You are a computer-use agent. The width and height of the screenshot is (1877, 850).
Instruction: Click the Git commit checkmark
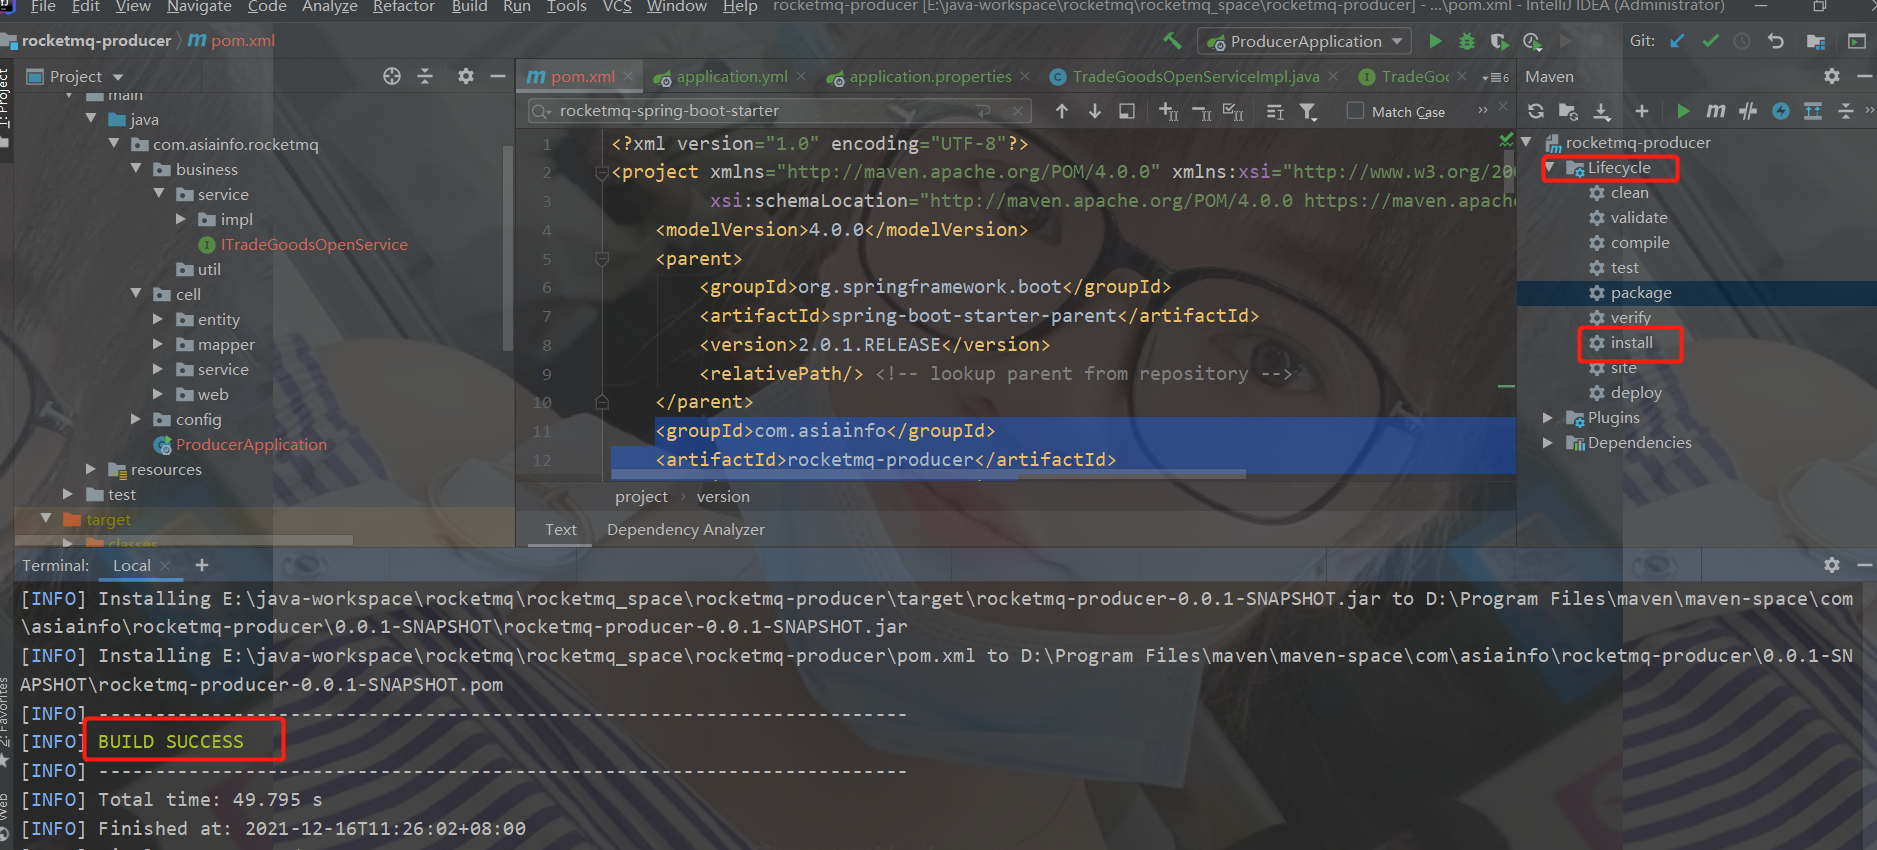click(x=1710, y=41)
